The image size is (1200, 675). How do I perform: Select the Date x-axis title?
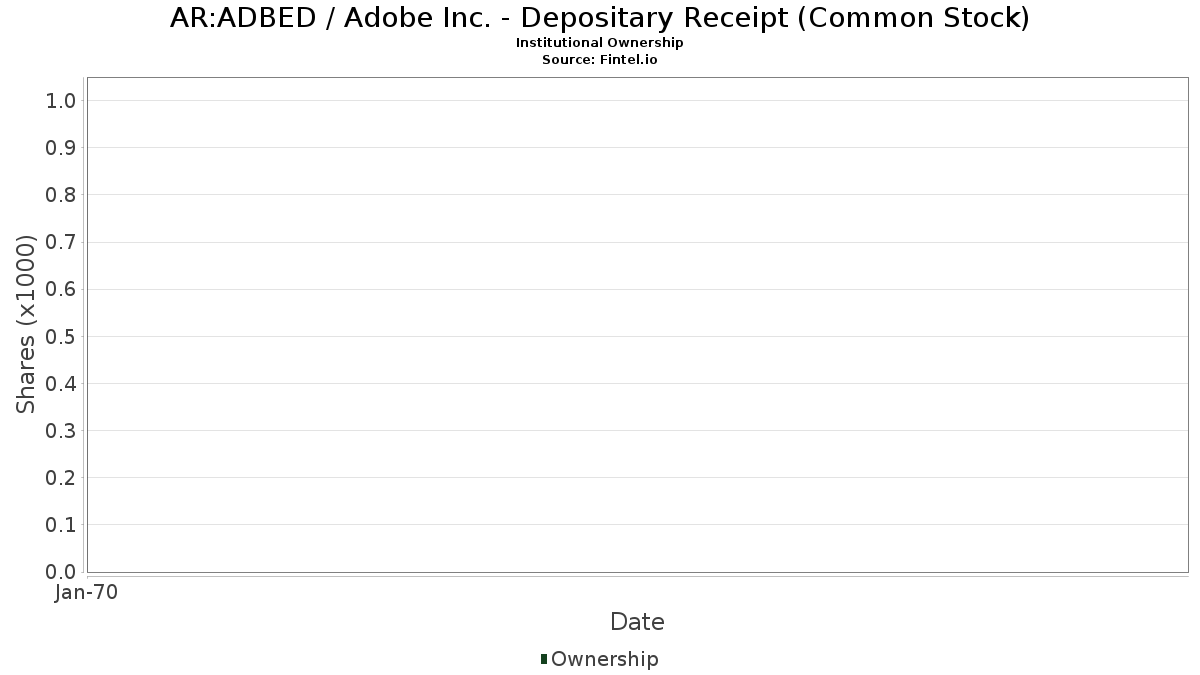click(x=637, y=622)
